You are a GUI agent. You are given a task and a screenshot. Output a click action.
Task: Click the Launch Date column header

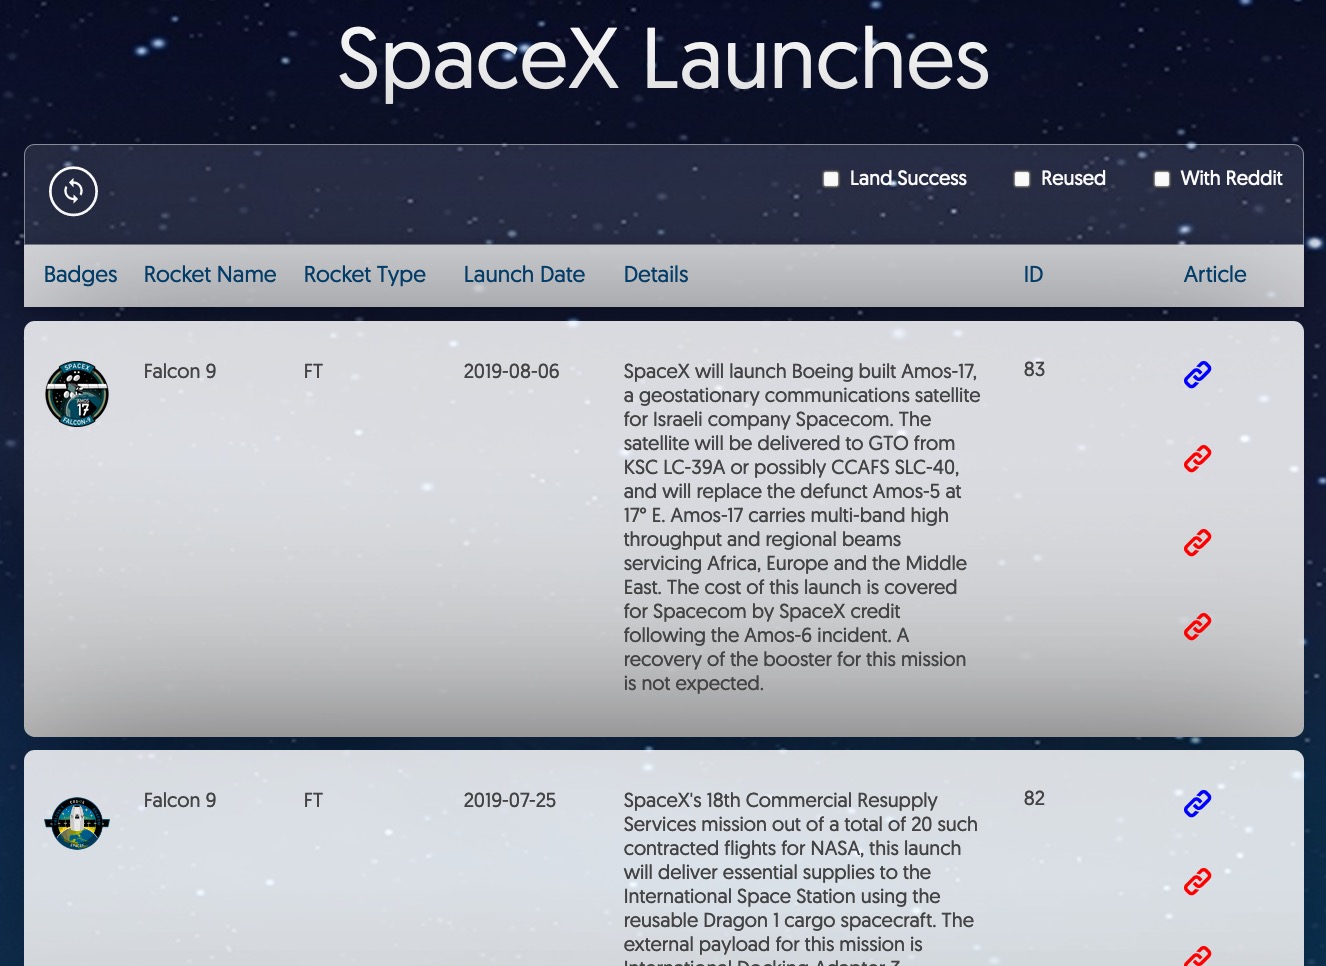pyautogui.click(x=524, y=274)
